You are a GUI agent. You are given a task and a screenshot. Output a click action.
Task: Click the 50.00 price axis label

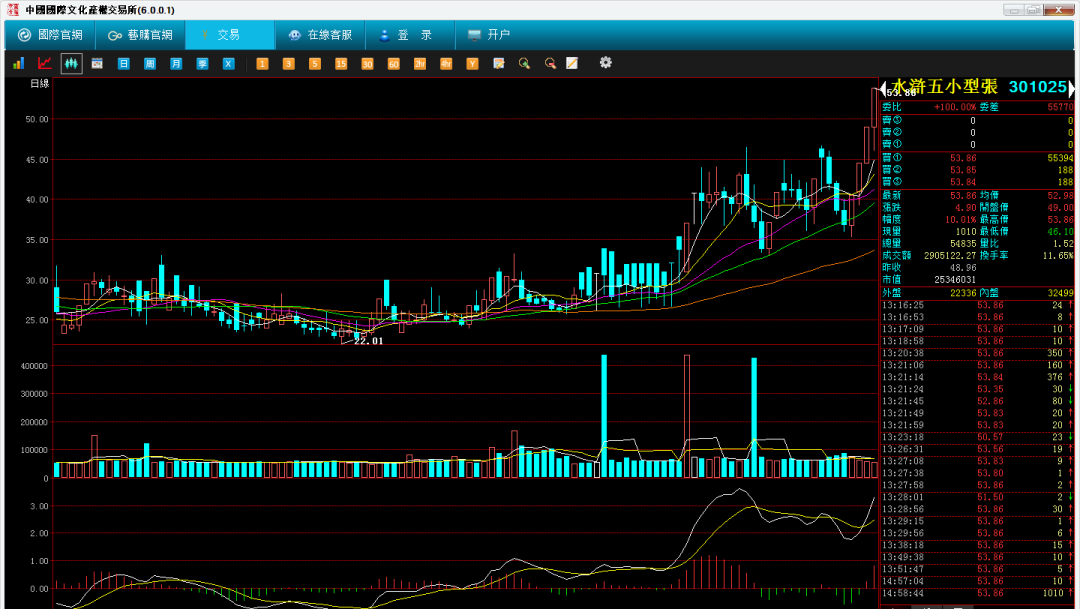pos(37,119)
